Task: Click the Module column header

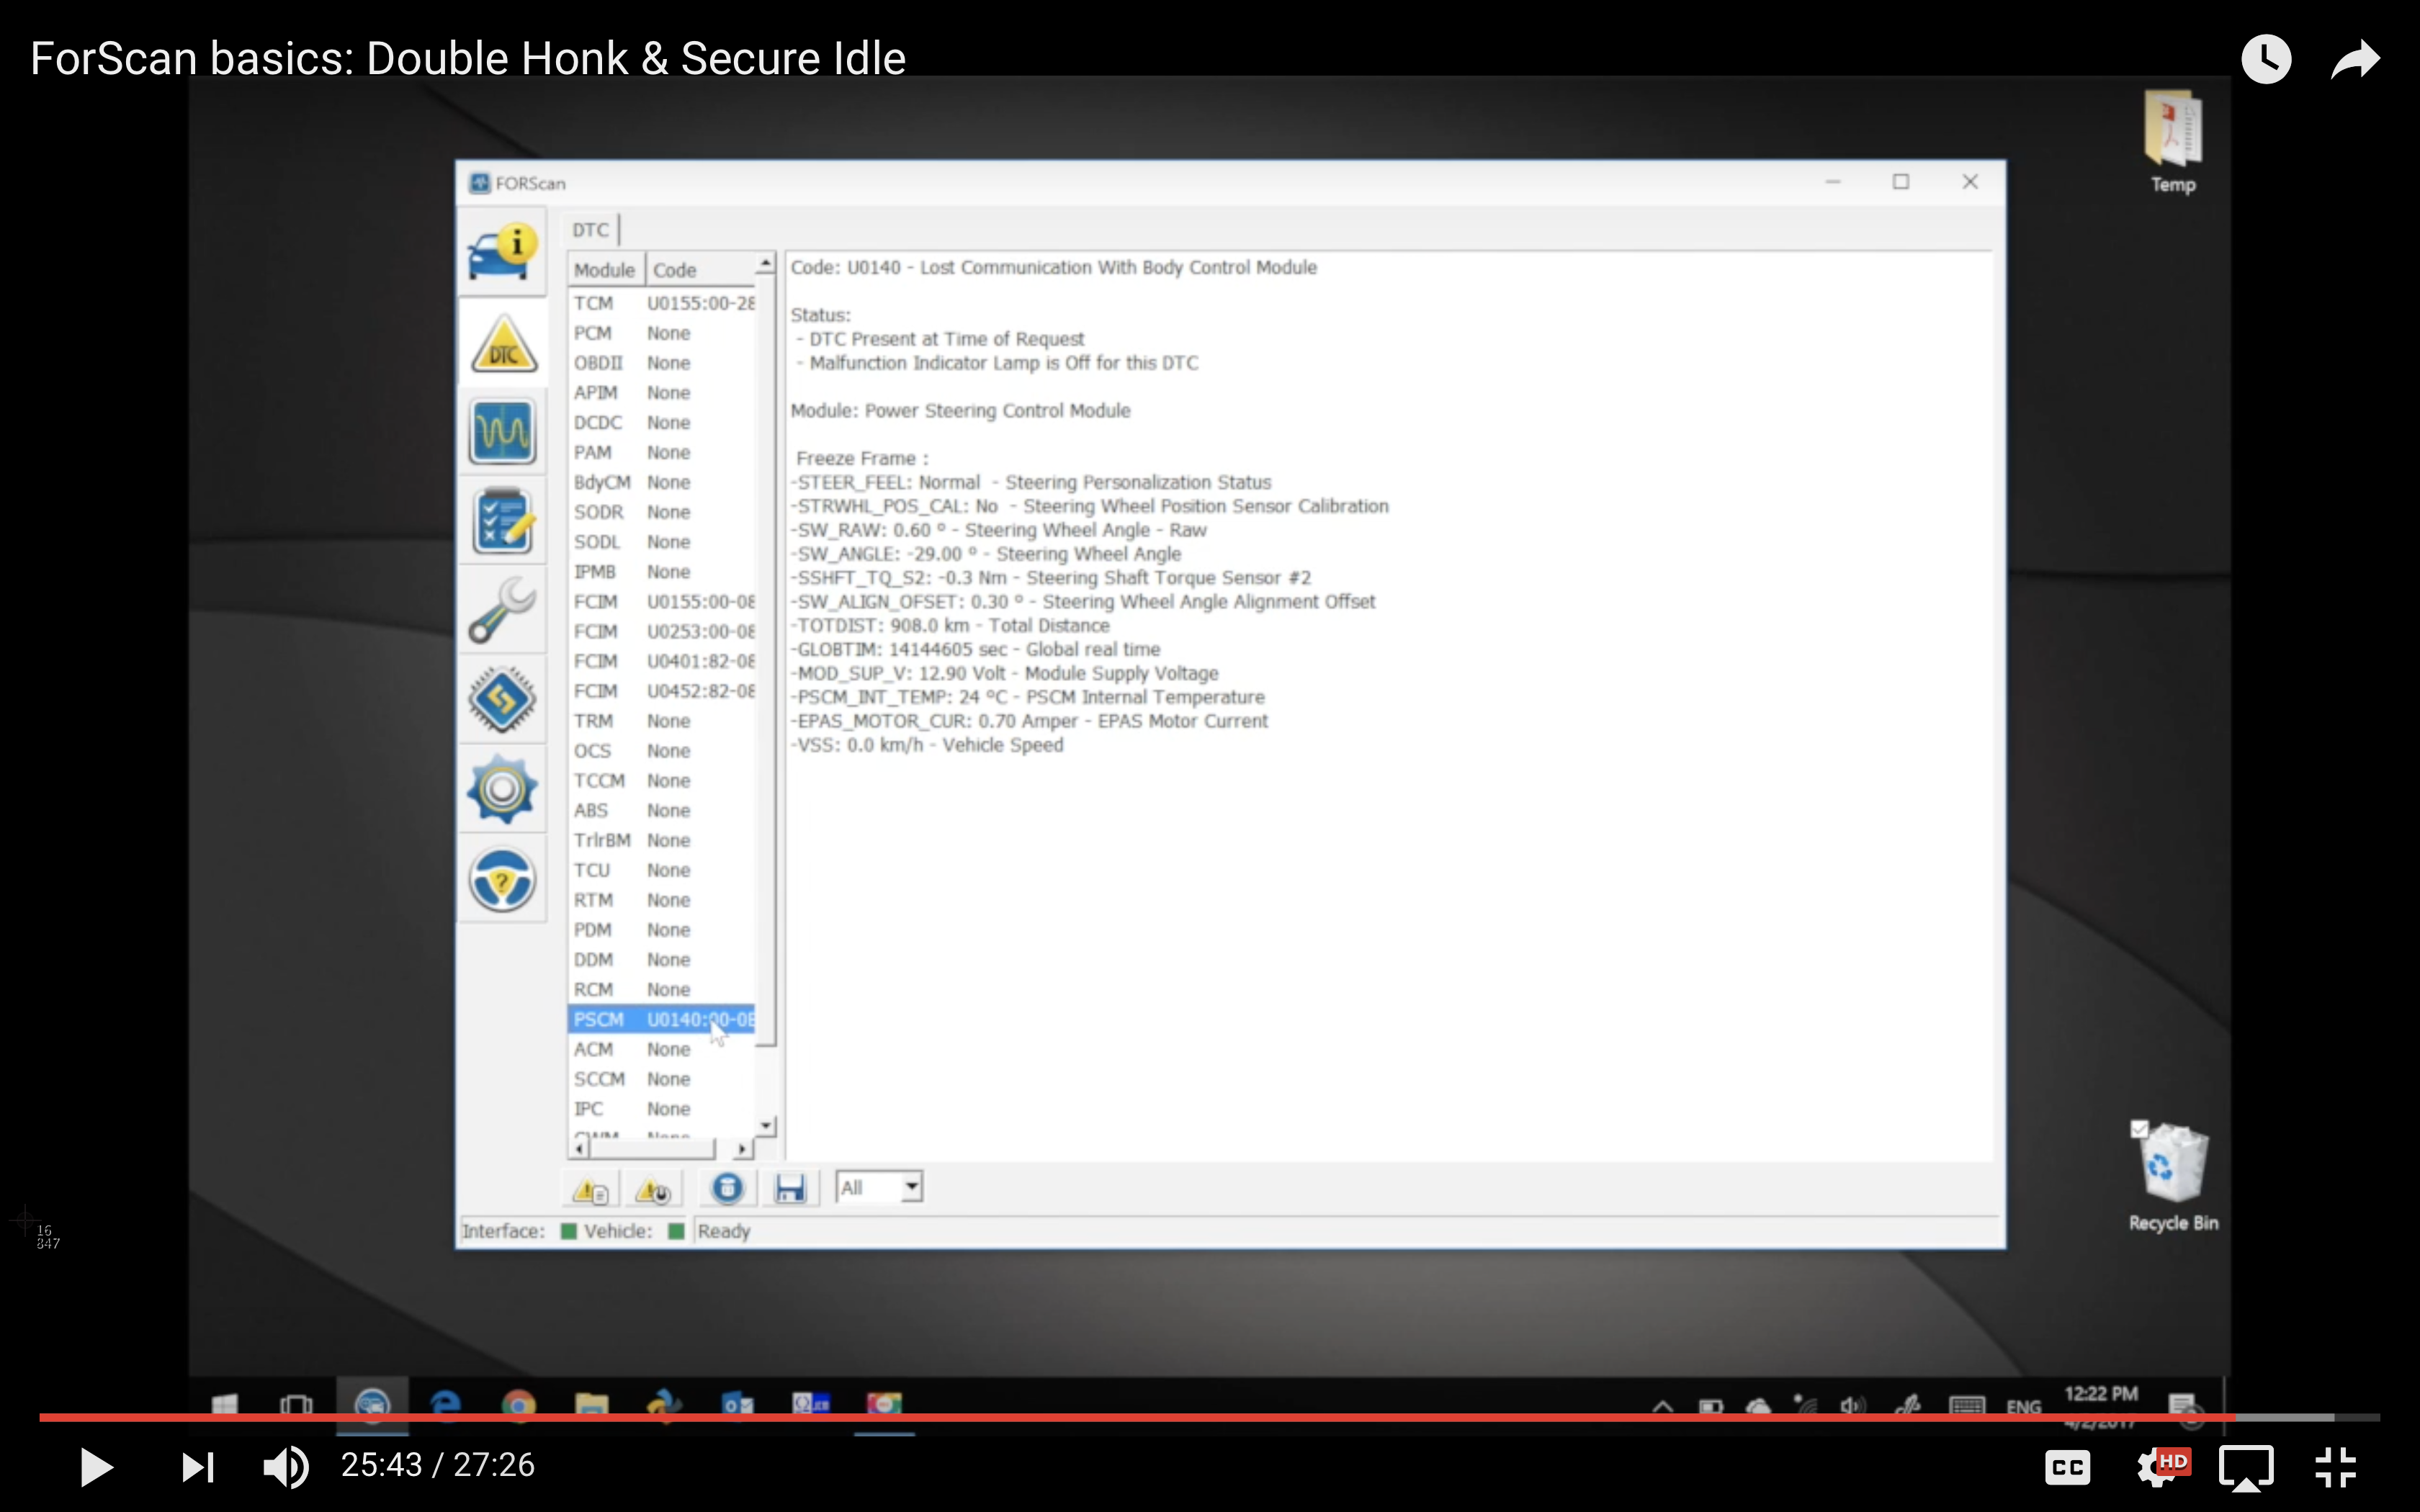Action: coord(604,270)
